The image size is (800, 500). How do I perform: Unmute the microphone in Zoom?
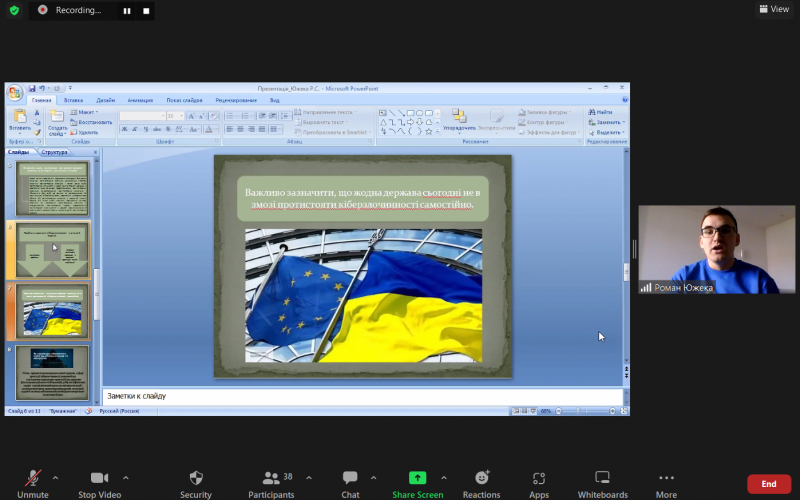pyautogui.click(x=33, y=484)
